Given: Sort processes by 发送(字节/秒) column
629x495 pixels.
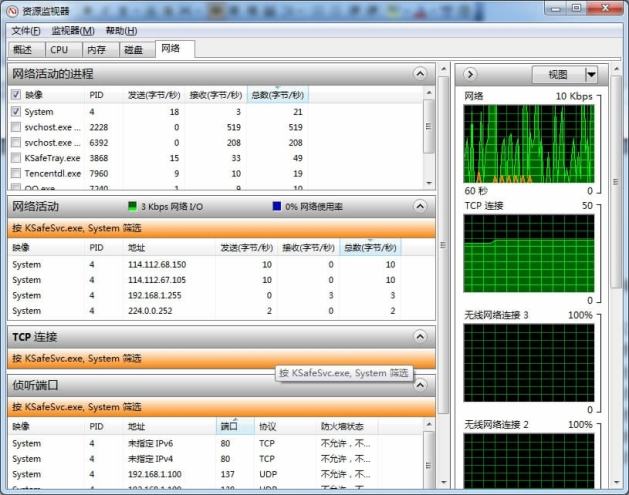Looking at the screenshot, I should click(x=154, y=95).
